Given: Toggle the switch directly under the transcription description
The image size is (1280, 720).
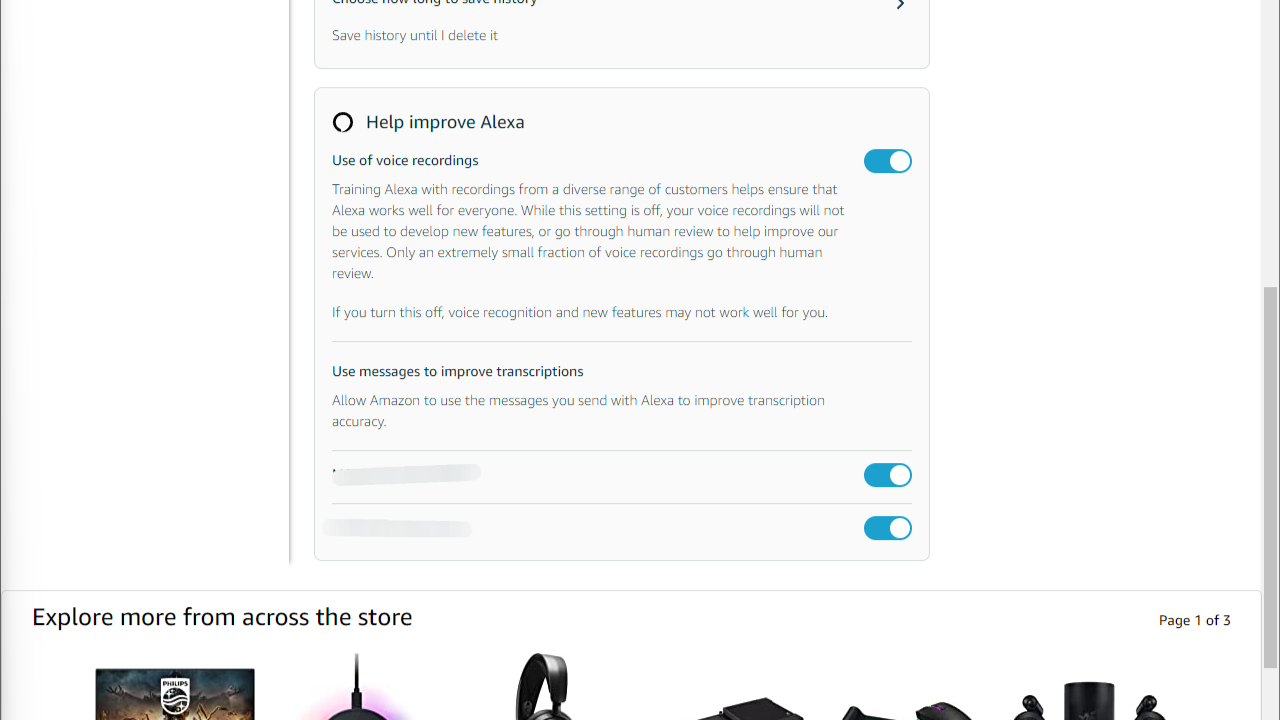Looking at the screenshot, I should [x=887, y=475].
